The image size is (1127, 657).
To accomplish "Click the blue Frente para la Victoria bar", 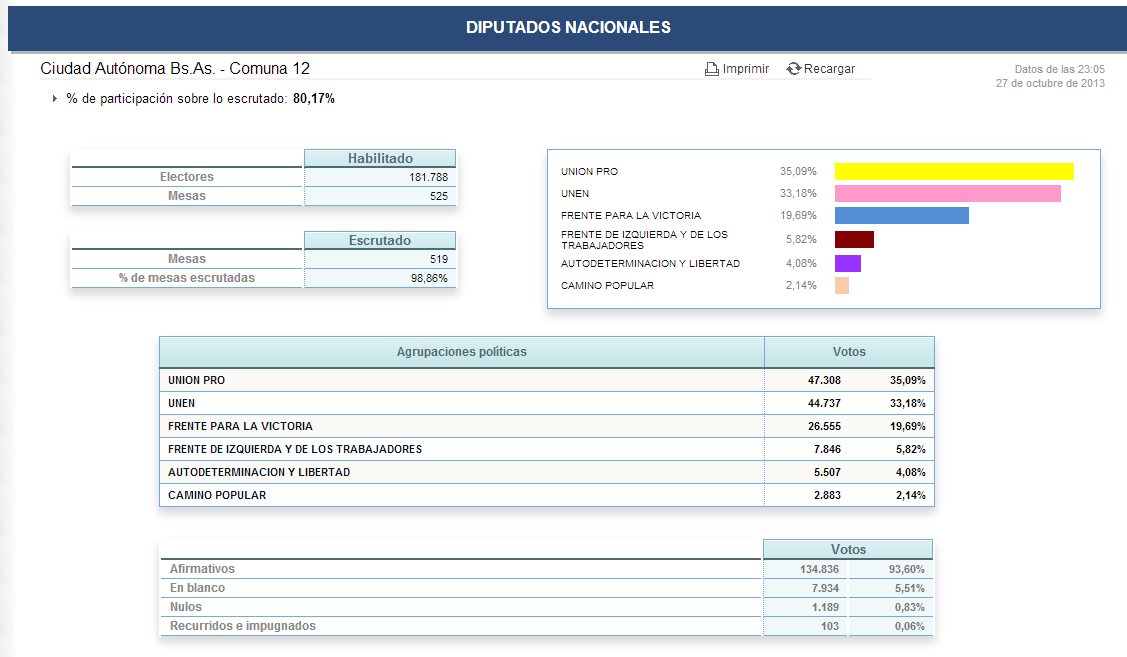I will pyautogui.click(x=901, y=216).
